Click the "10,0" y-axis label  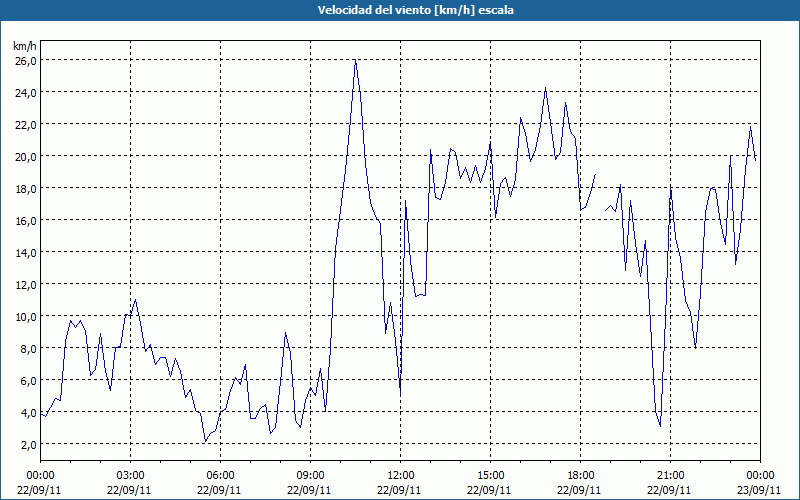click(26, 317)
